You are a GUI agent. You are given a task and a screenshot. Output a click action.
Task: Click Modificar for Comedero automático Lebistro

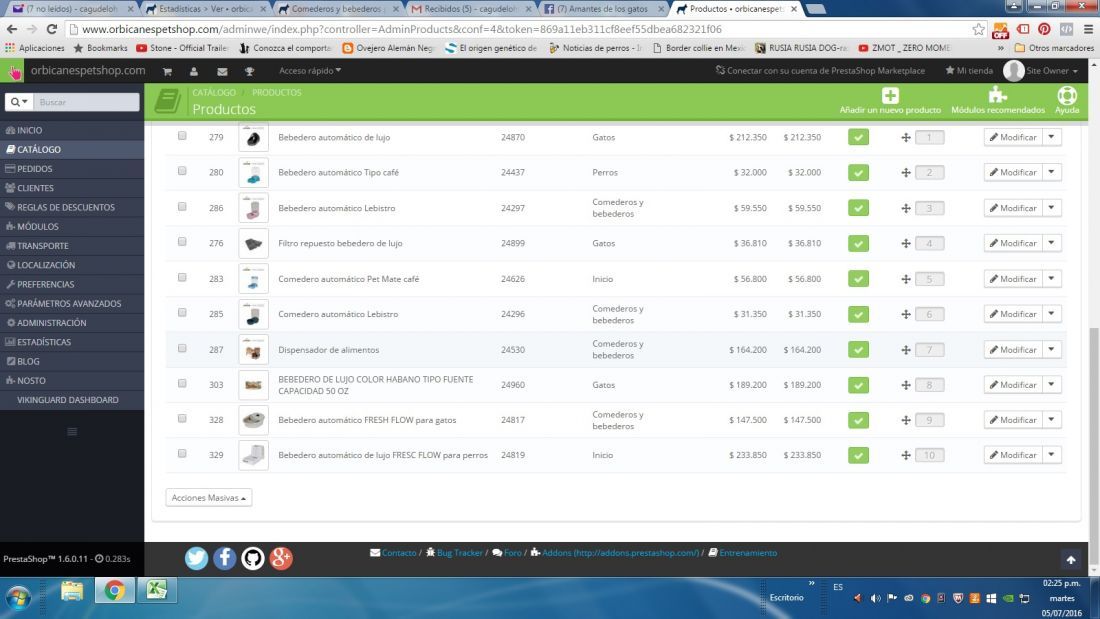(x=1013, y=314)
